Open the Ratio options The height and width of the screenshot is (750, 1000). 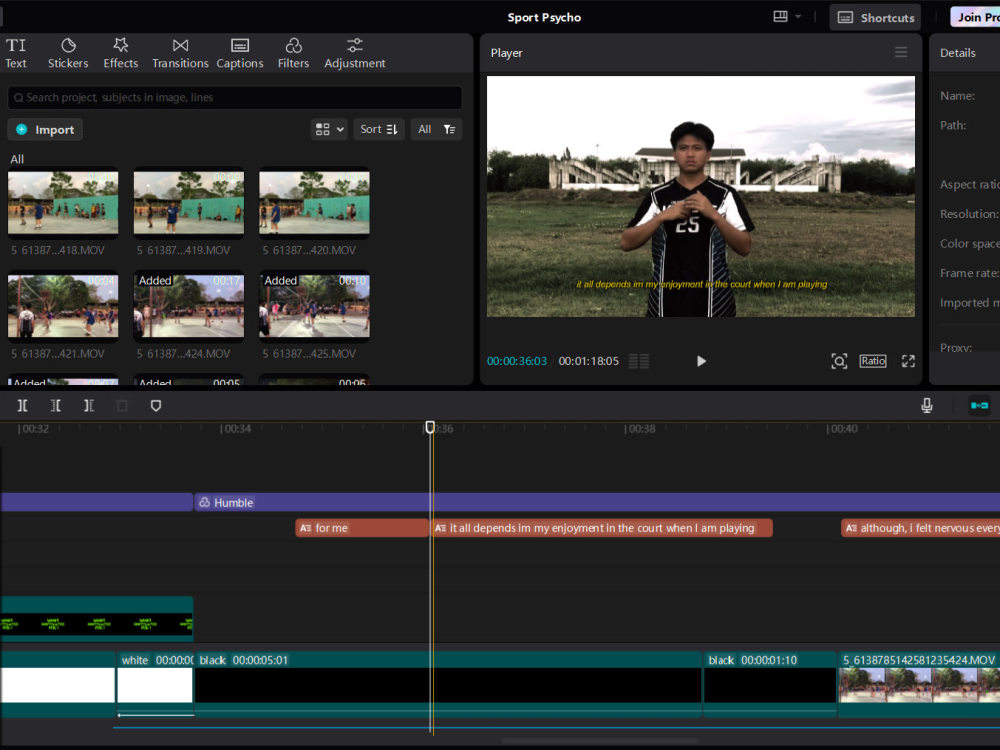872,361
